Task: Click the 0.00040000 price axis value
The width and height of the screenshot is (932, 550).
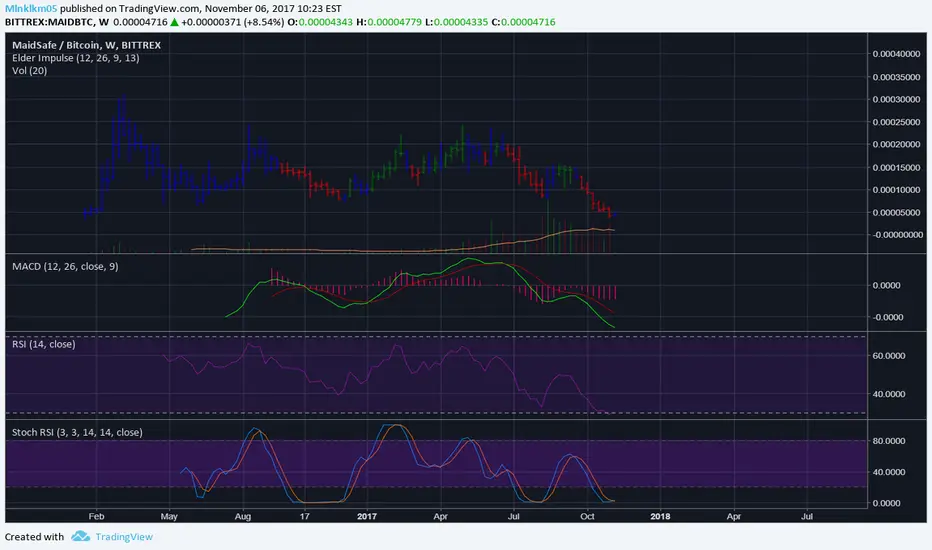Action: (896, 54)
